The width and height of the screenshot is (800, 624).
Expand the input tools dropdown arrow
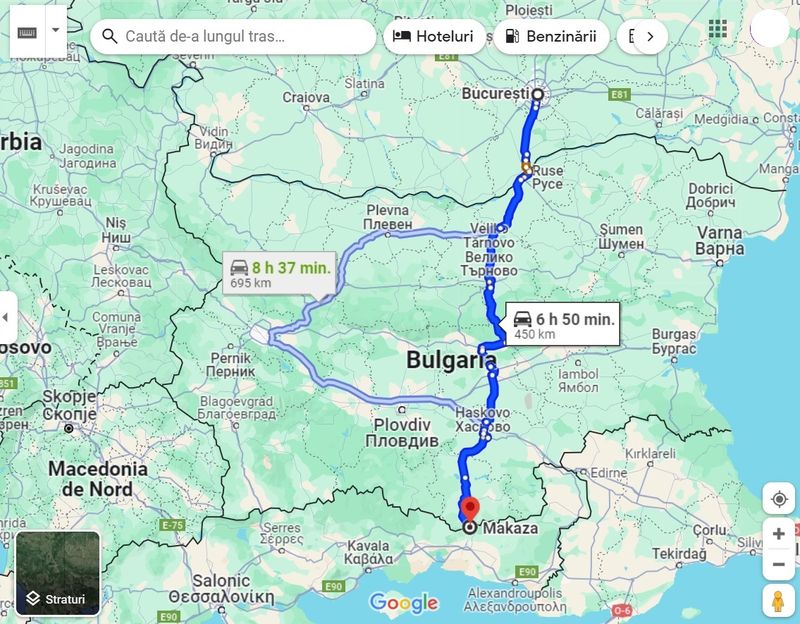[56, 32]
